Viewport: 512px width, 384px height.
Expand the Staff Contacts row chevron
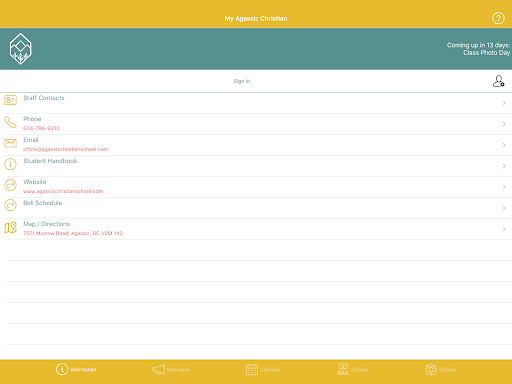tap(504, 103)
